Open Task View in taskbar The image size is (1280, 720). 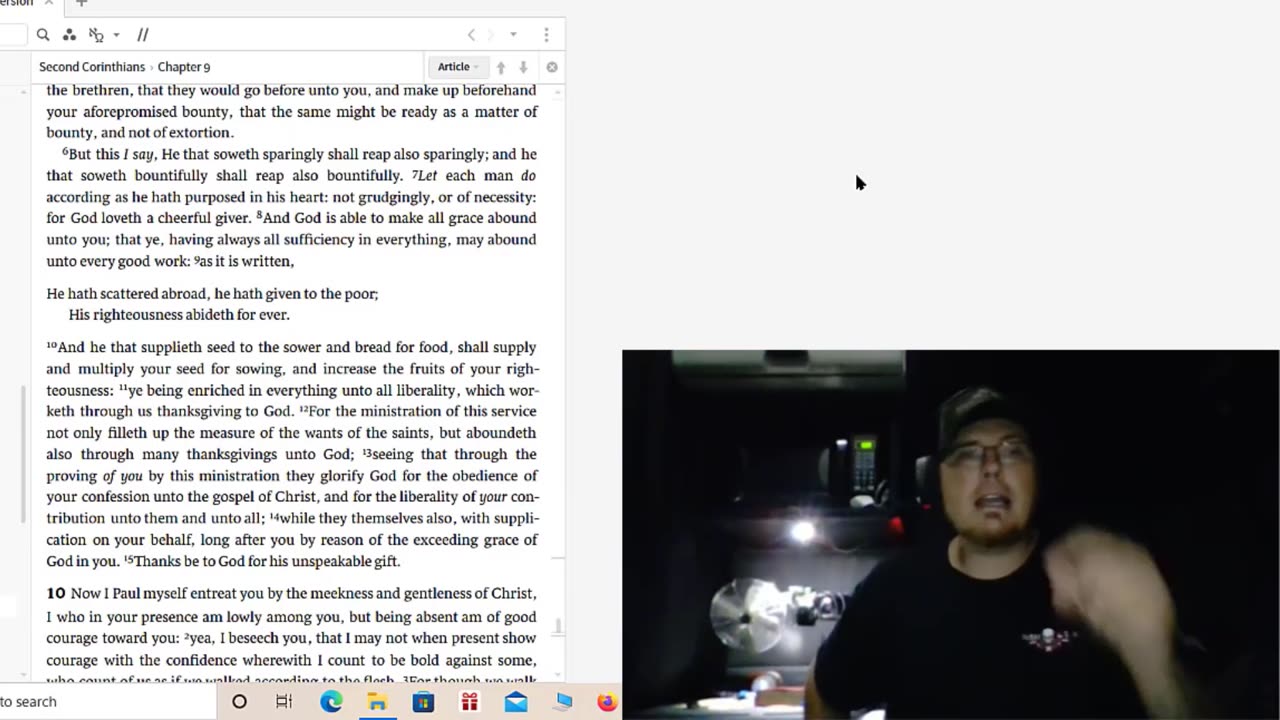click(x=284, y=702)
